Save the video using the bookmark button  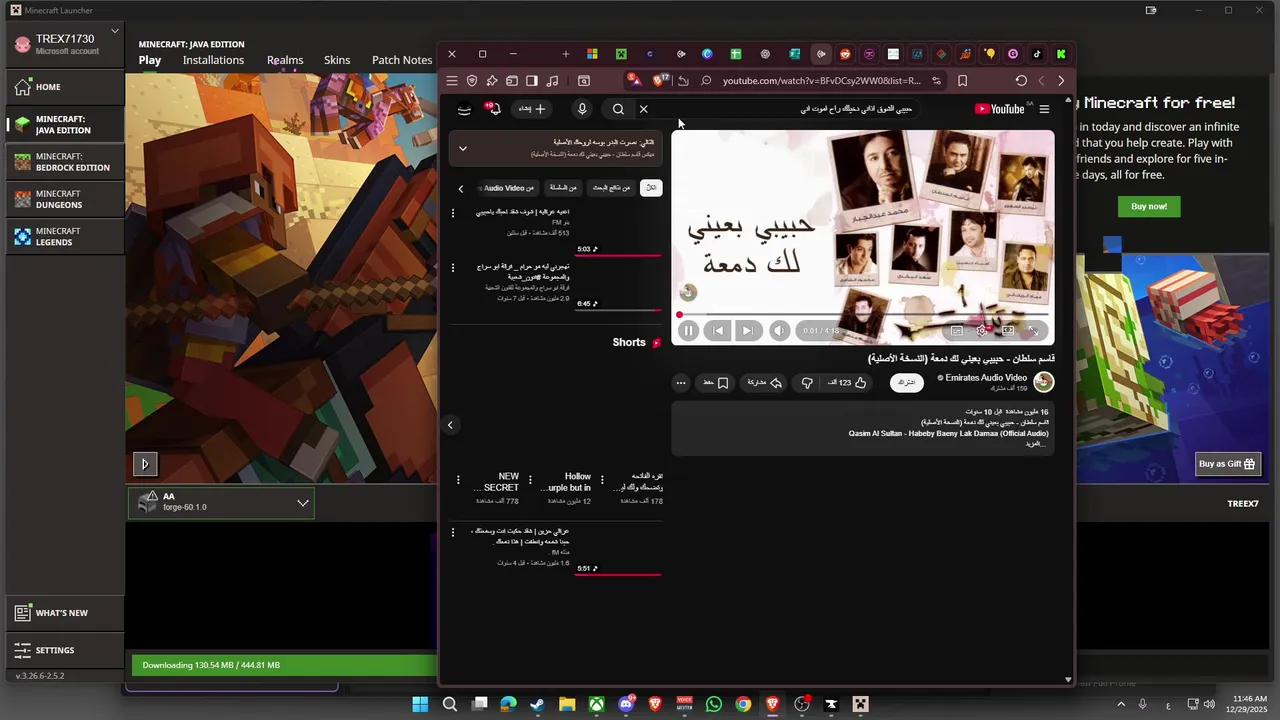[x=716, y=383]
